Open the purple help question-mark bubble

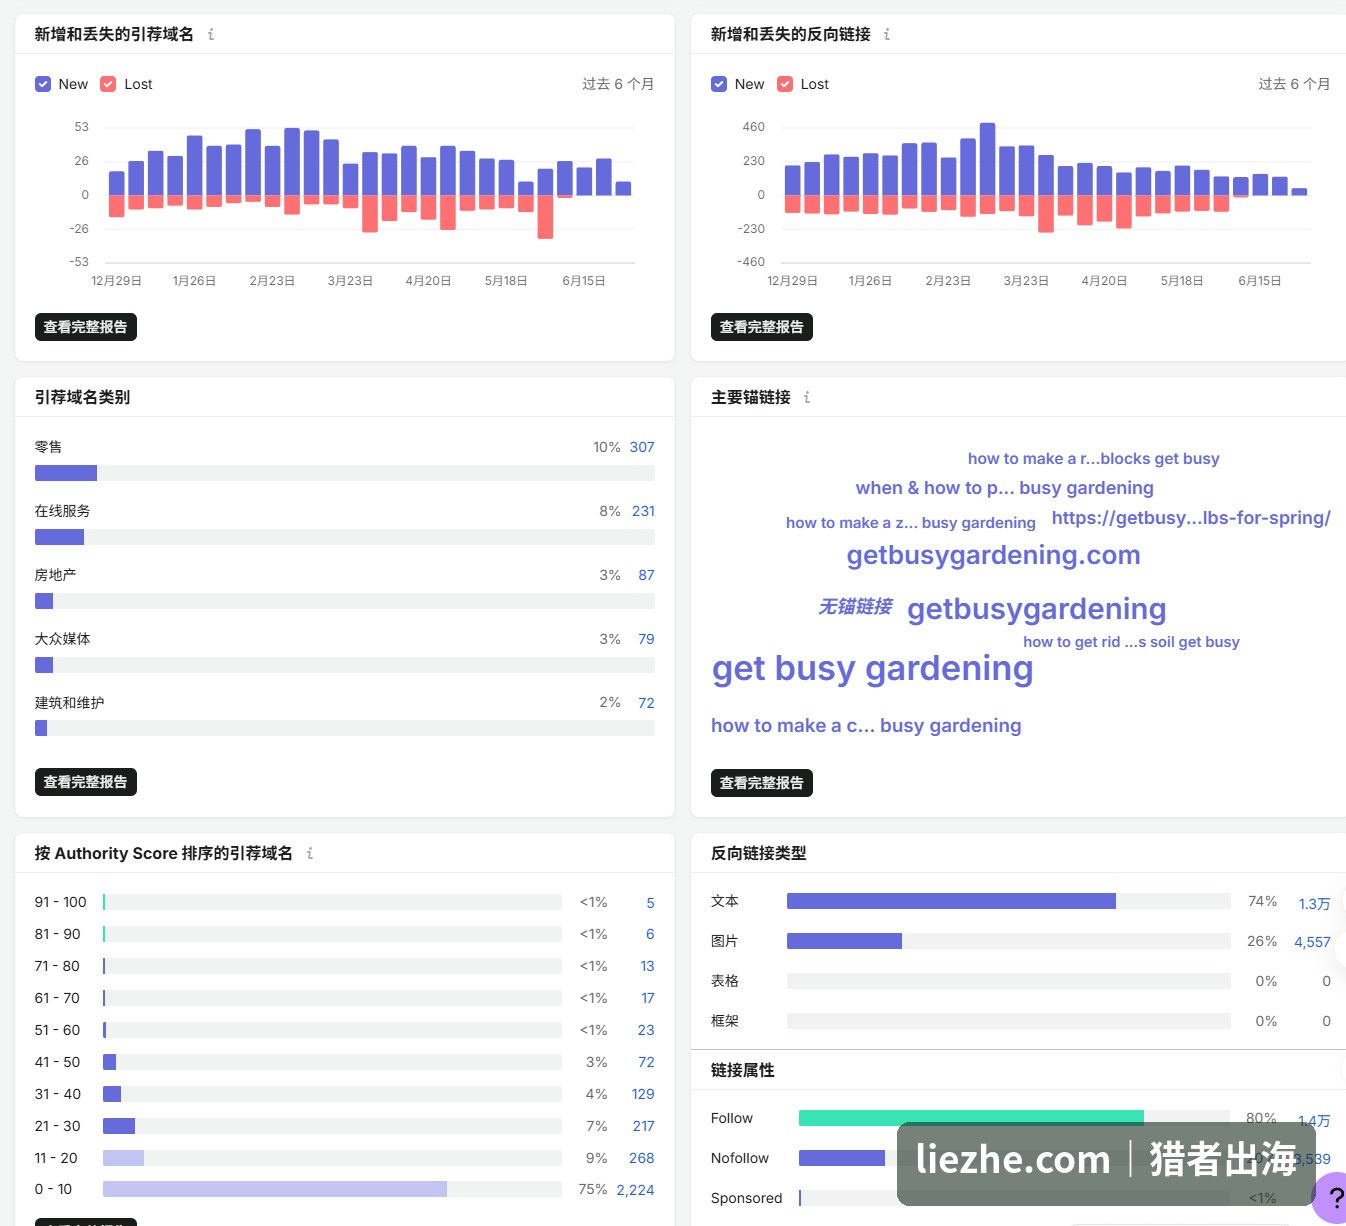(1333, 1197)
